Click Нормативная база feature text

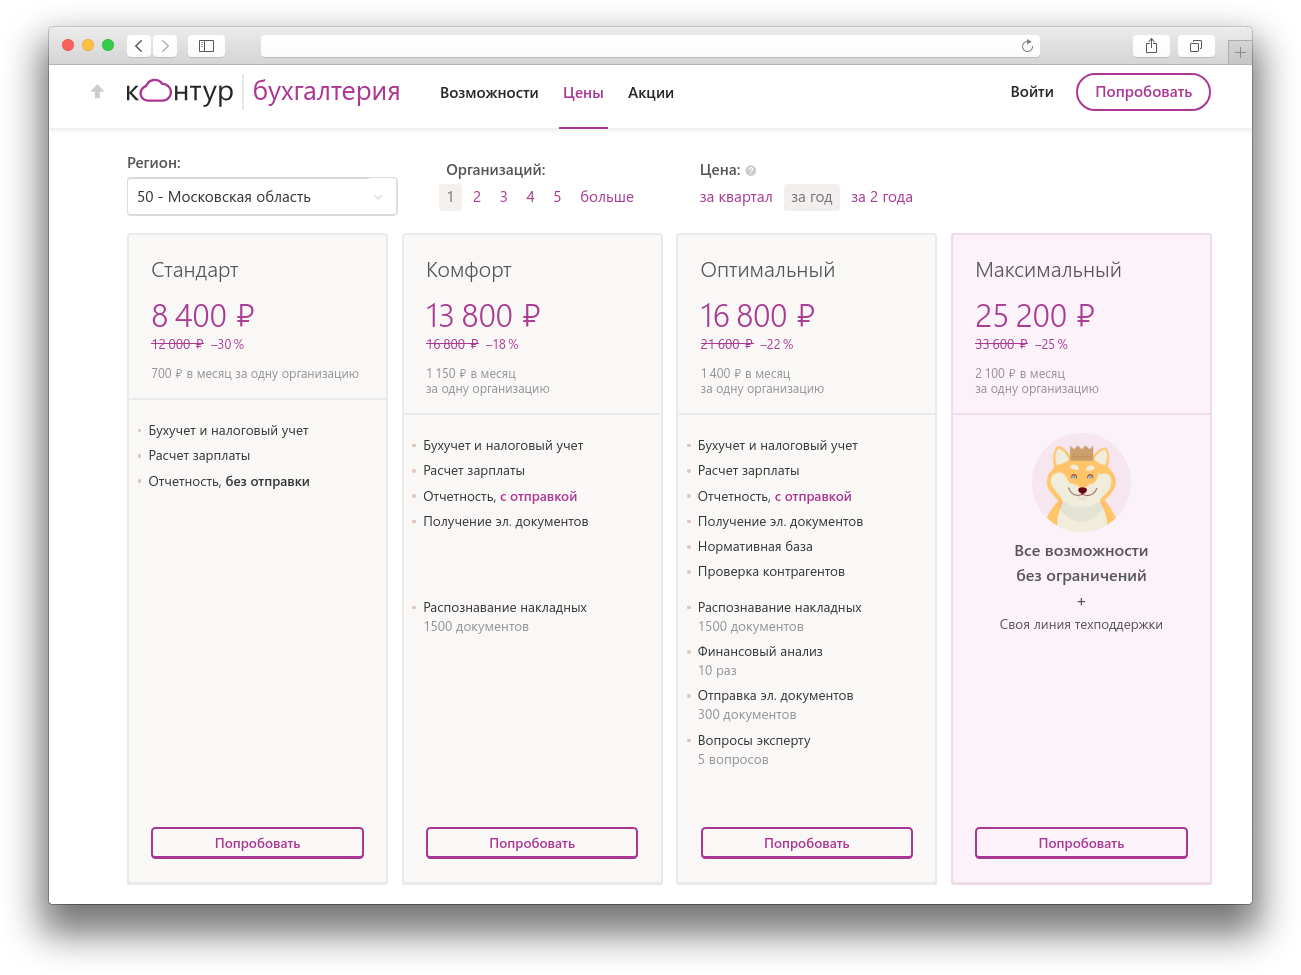coord(755,547)
